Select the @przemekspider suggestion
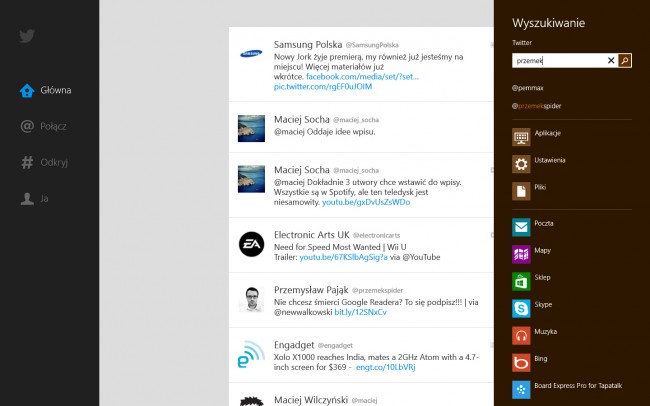 point(536,106)
